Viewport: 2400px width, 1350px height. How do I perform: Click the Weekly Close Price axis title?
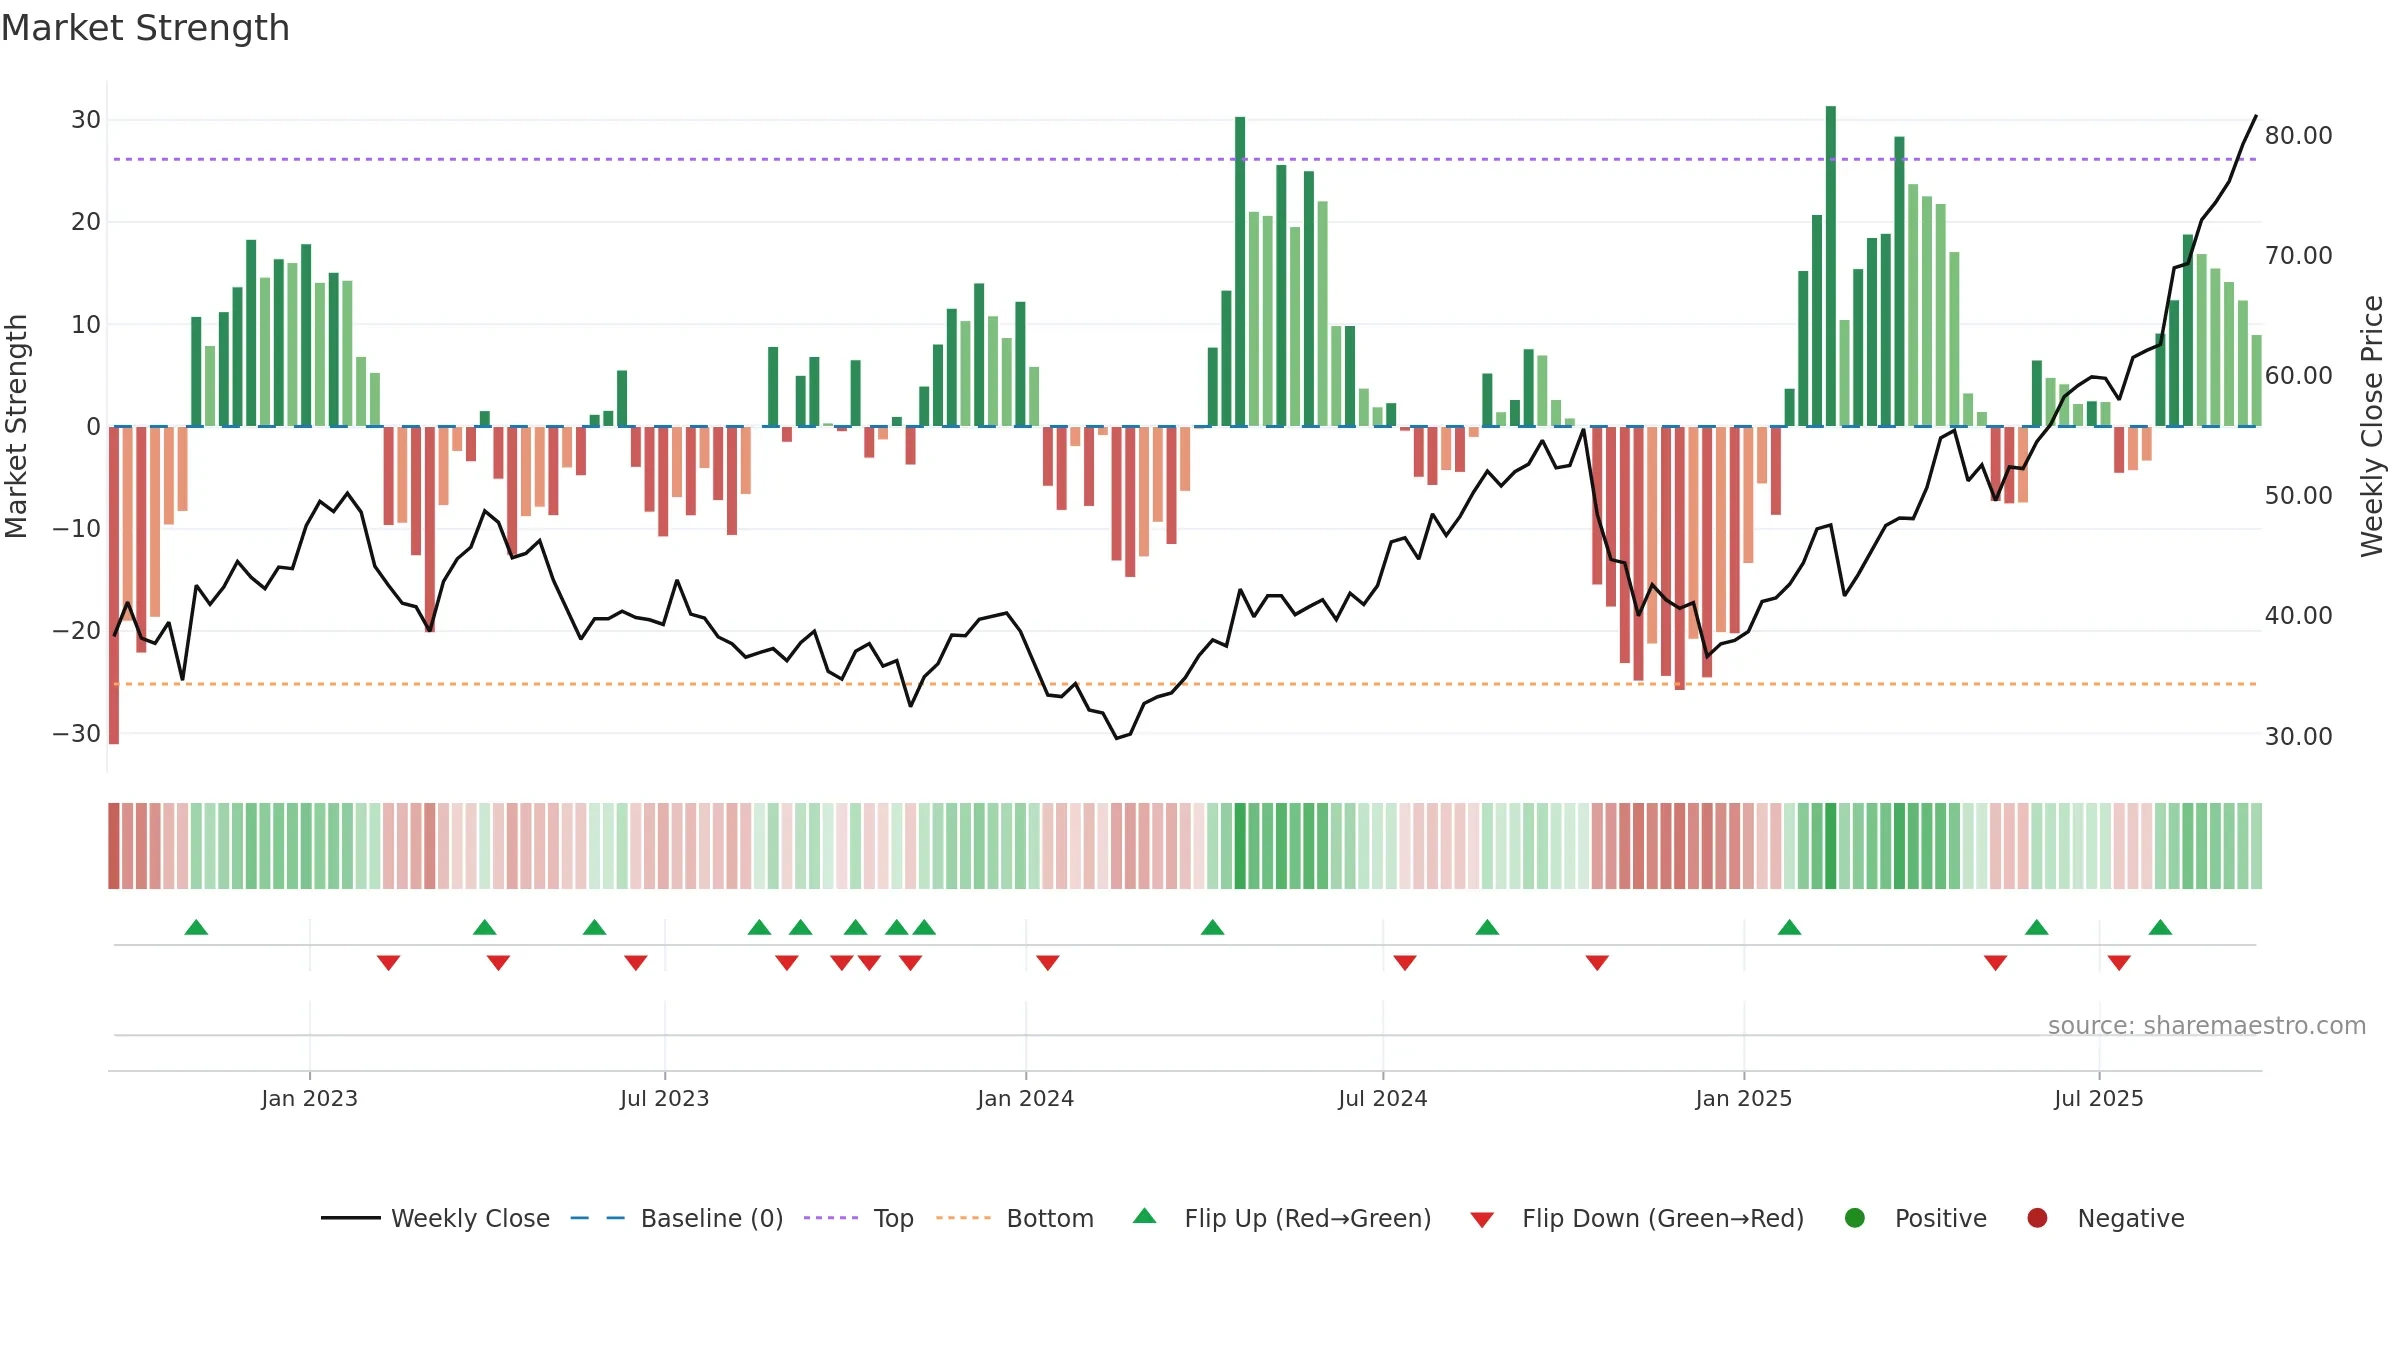tap(2372, 426)
